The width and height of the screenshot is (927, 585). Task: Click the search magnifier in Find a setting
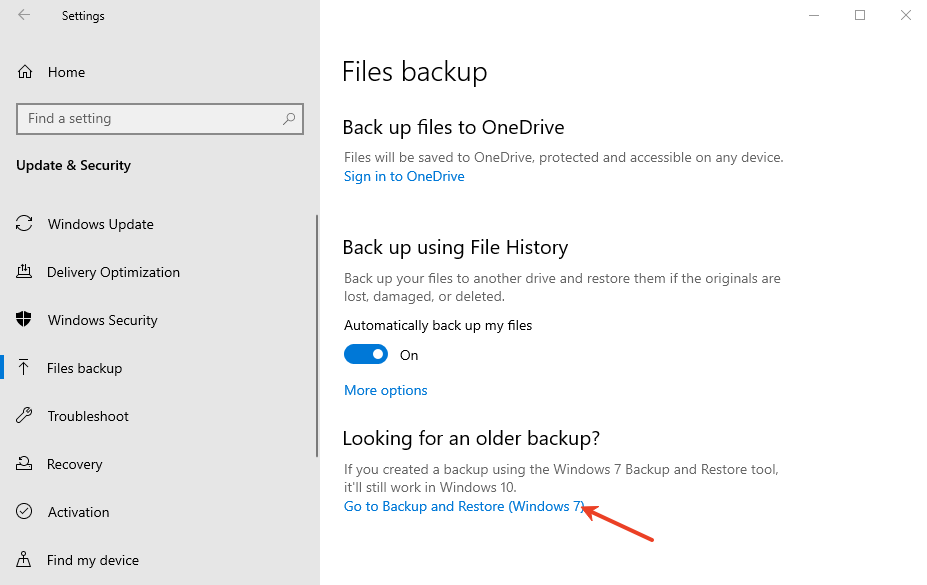click(x=289, y=118)
